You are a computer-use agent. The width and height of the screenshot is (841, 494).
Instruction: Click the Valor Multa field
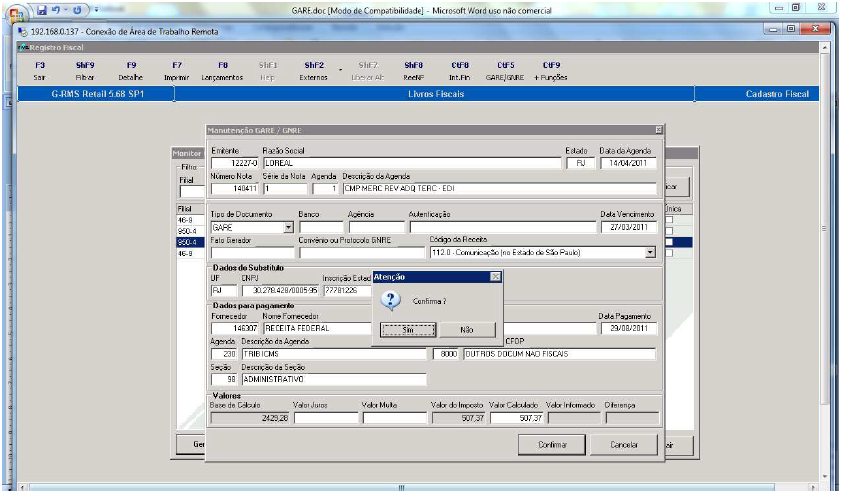click(394, 418)
